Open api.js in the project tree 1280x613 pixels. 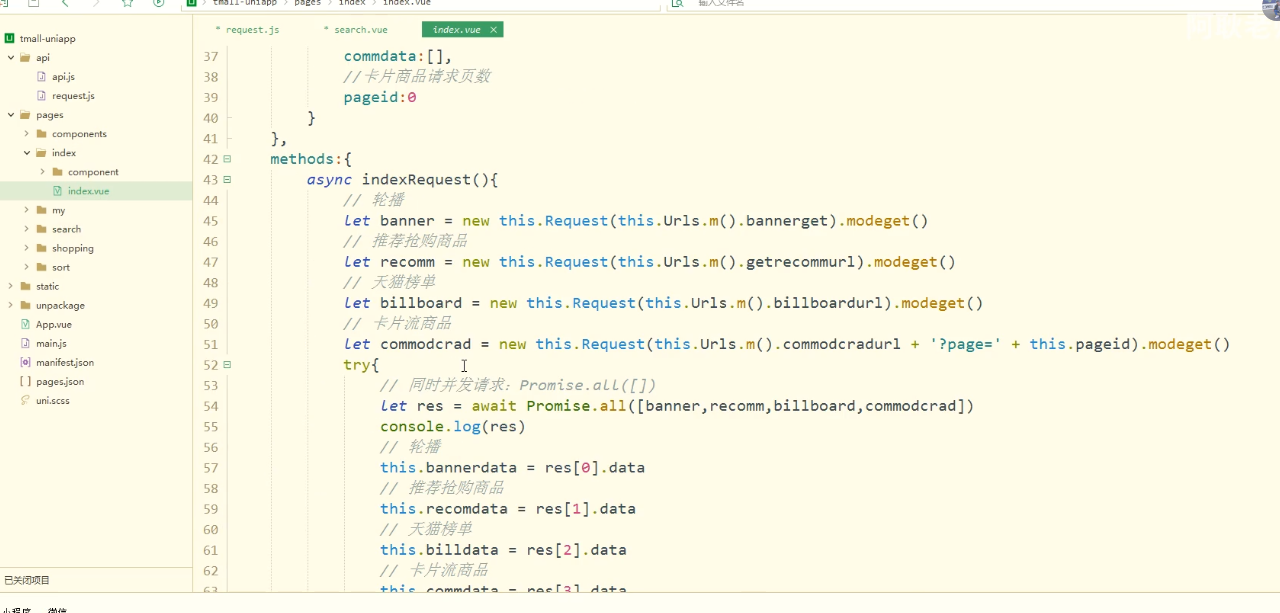[x=63, y=77]
